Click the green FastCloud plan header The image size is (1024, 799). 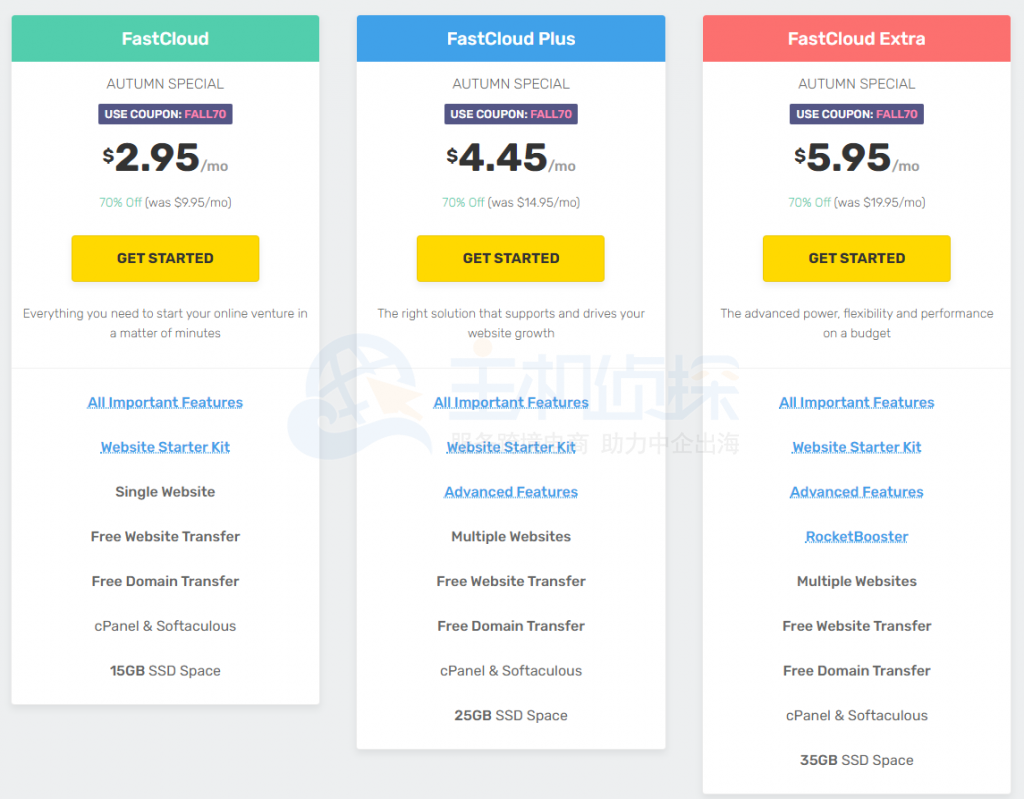tap(165, 39)
